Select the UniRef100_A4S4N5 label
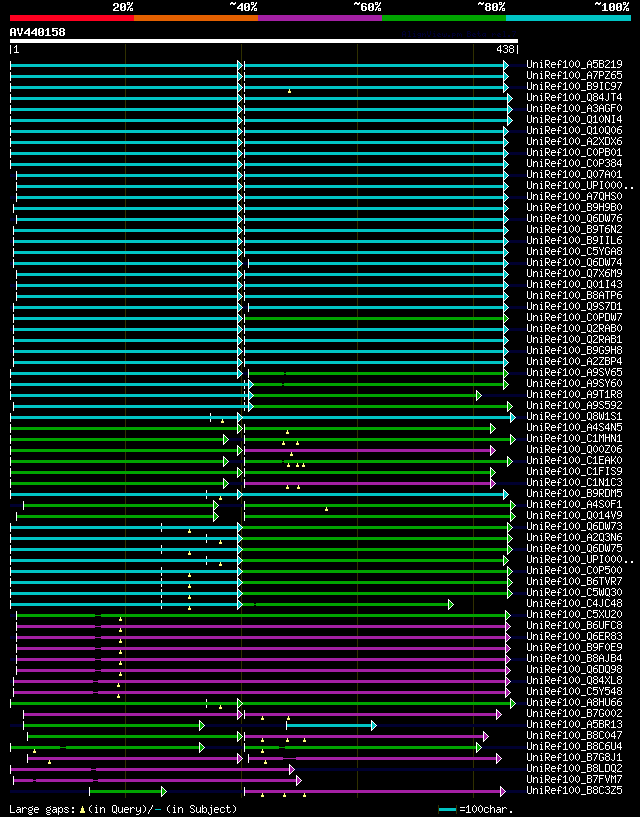Viewport: 640px width, 817px height. [x=574, y=427]
